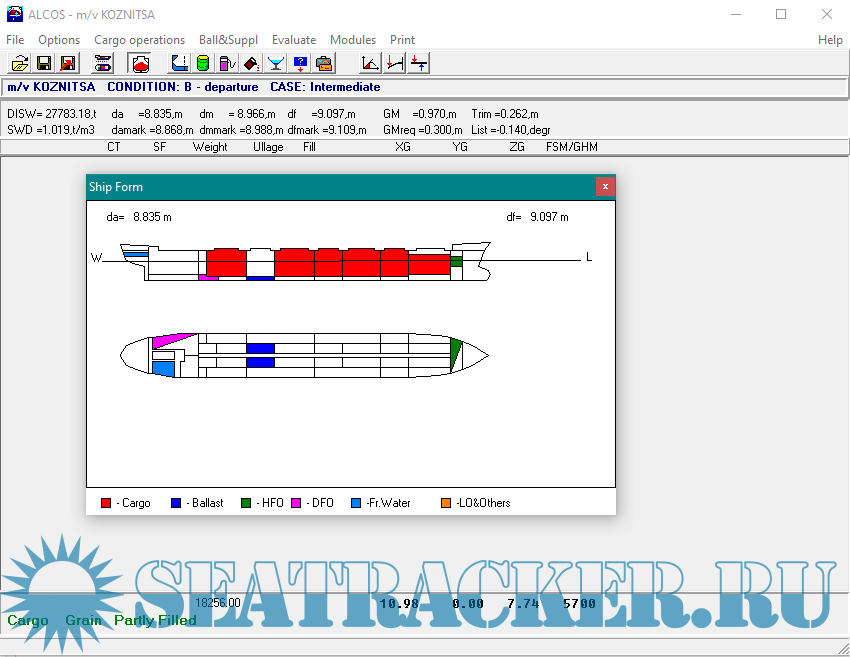Click the Help menu item
Image resolution: width=850 pixels, height=657 pixels.
830,40
